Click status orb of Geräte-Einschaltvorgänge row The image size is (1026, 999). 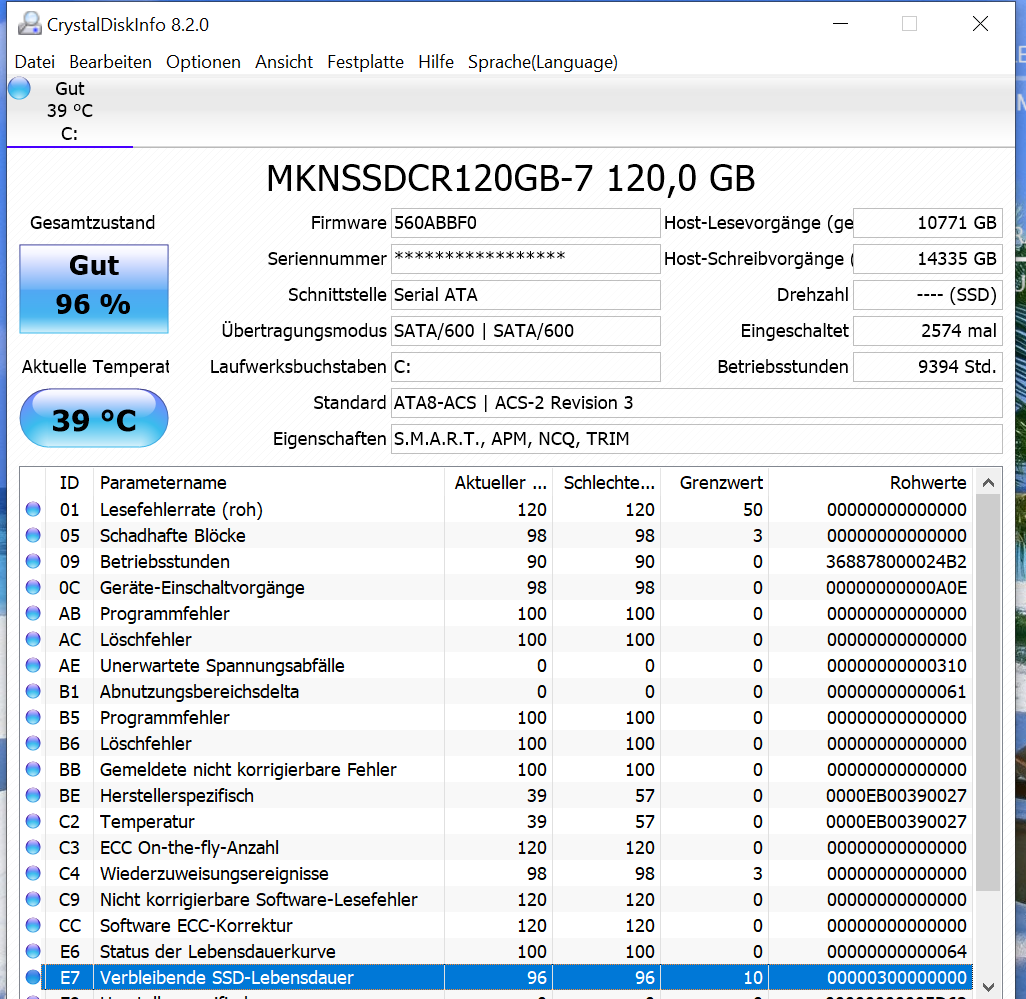point(33,587)
